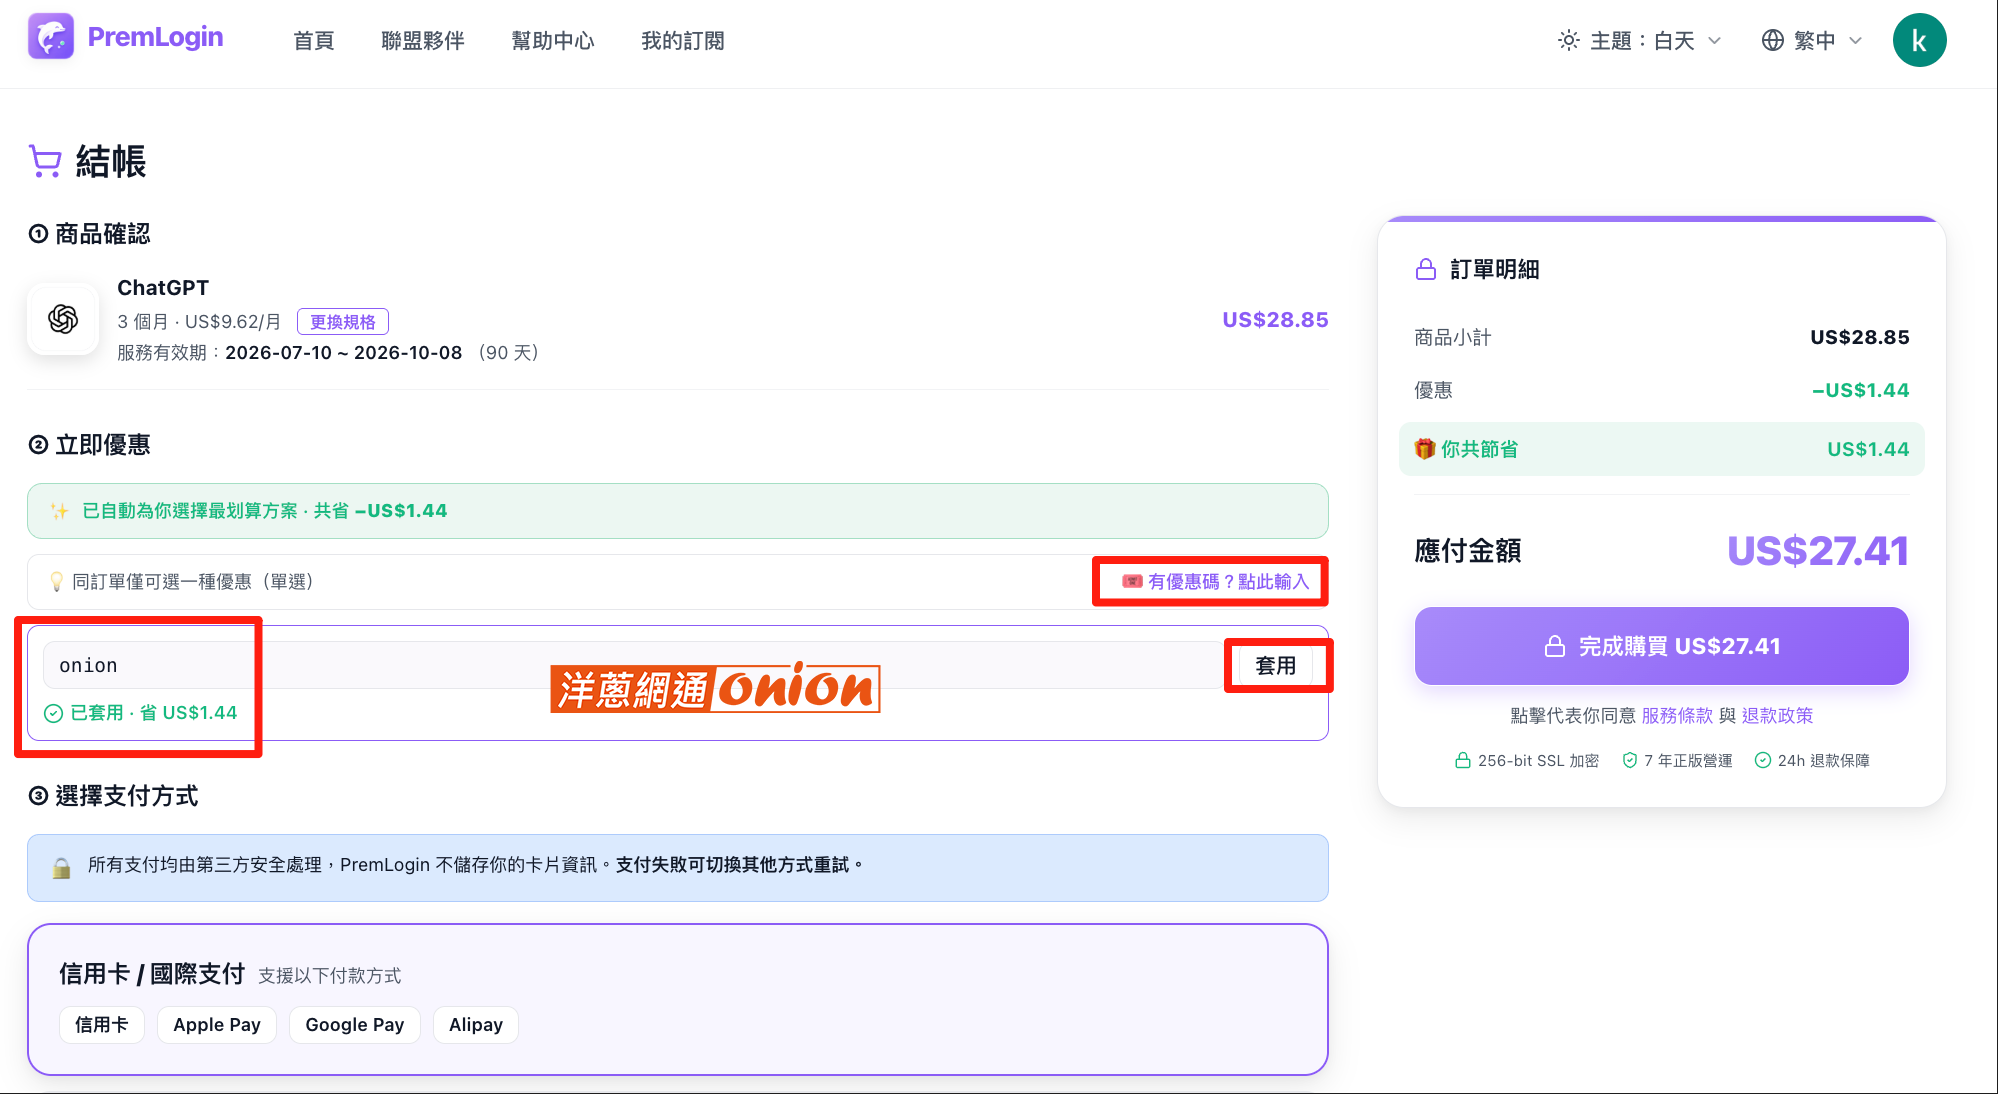Click the 應付金額 total US$27.41

click(x=1818, y=551)
